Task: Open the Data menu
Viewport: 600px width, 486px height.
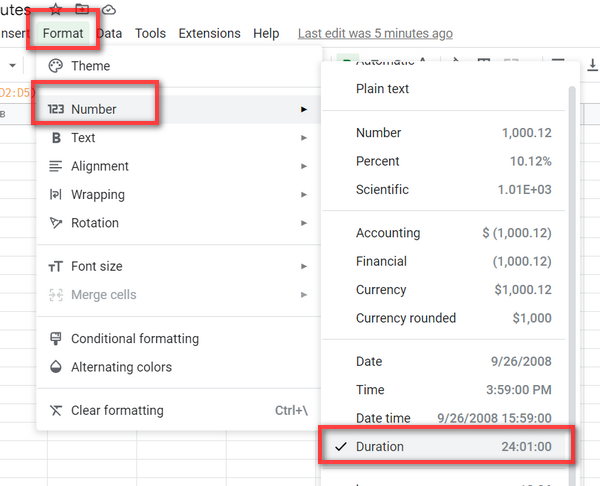Action: (109, 33)
